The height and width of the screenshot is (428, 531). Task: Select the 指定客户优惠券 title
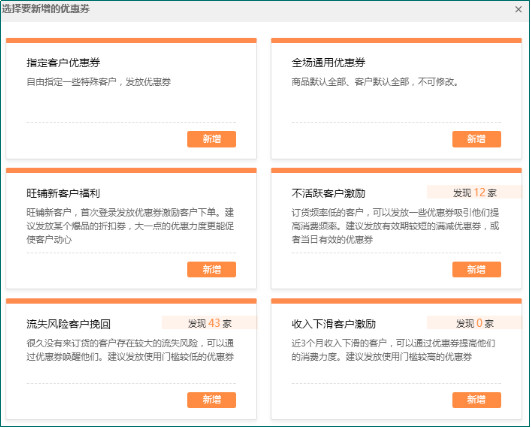coord(63,63)
